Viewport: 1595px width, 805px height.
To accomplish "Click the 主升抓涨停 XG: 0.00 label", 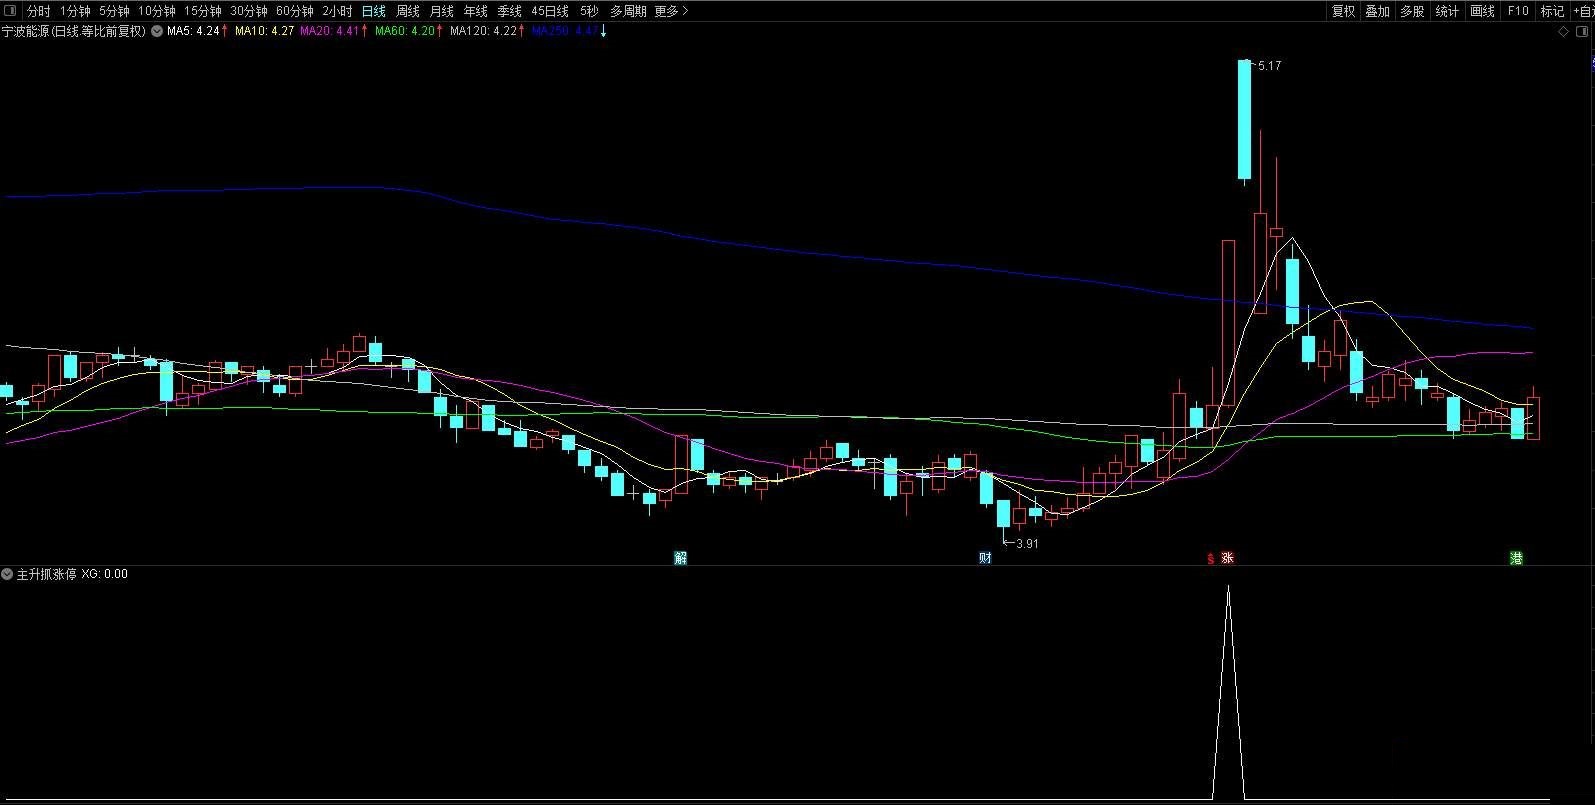I will point(72,574).
